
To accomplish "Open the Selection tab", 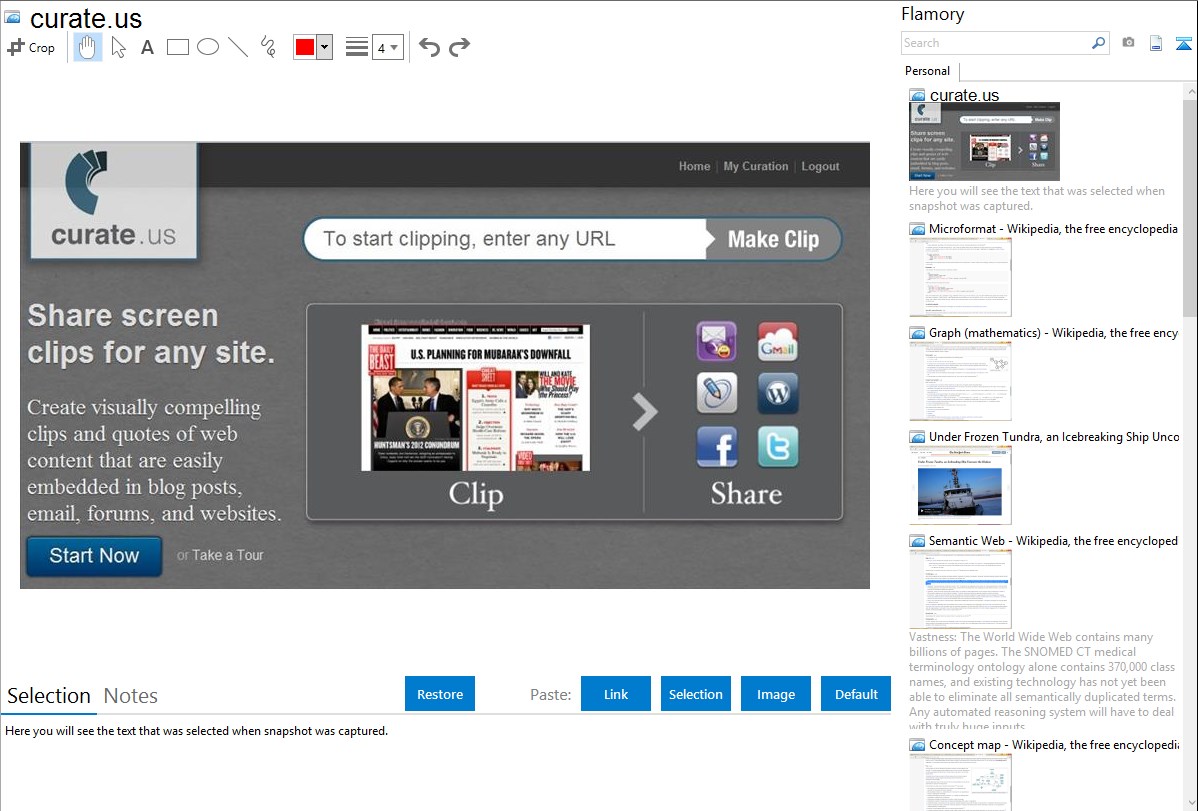I will click(49, 696).
